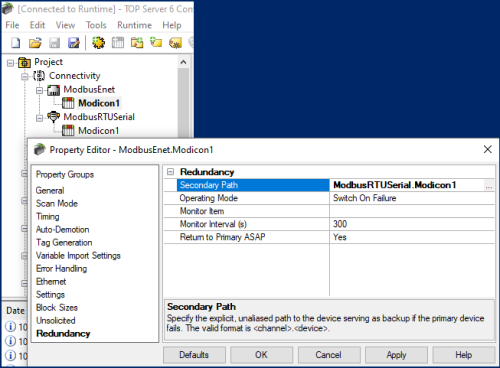Click the New Tag Group toolbar icon

tap(137, 43)
